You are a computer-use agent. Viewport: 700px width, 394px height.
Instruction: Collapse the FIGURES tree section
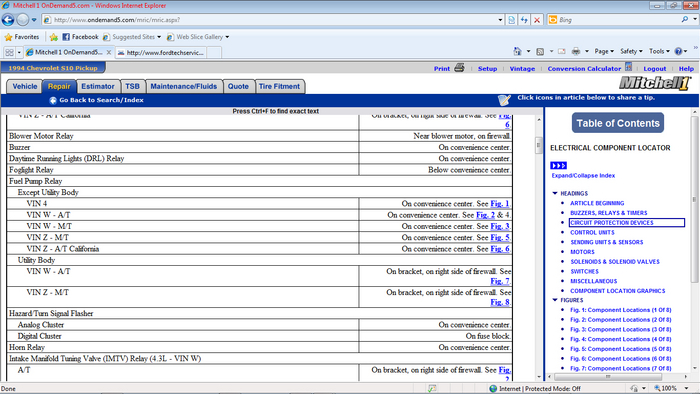tap(555, 300)
